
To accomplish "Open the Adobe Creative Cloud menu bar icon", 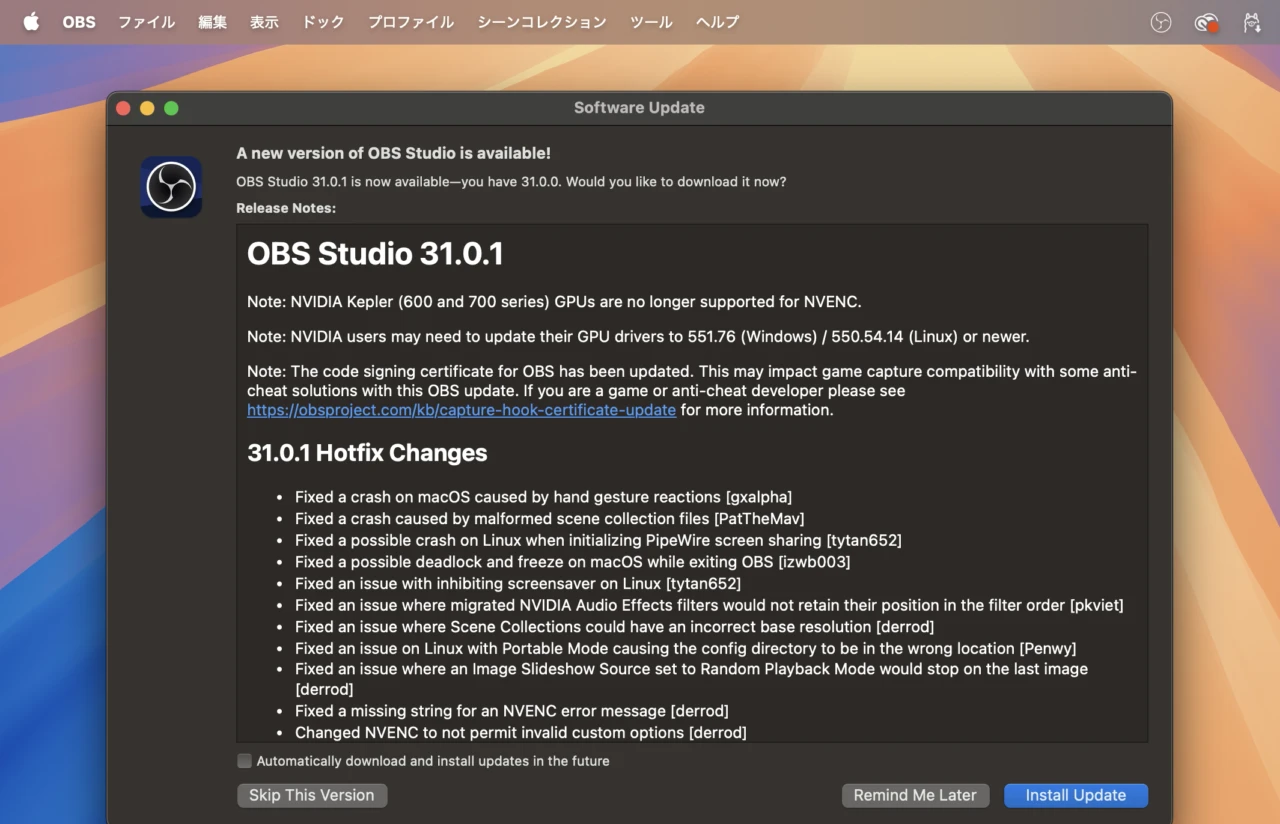I will pyautogui.click(x=1207, y=22).
